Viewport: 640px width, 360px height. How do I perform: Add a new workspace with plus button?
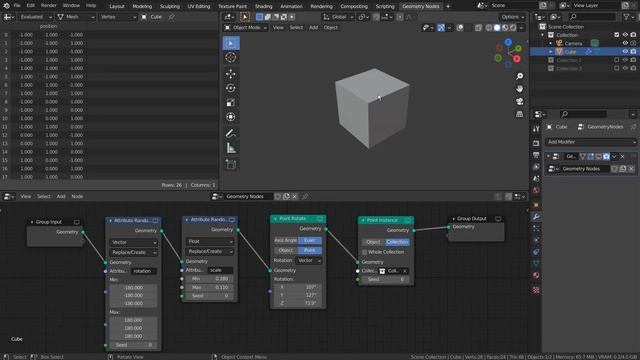coord(448,6)
